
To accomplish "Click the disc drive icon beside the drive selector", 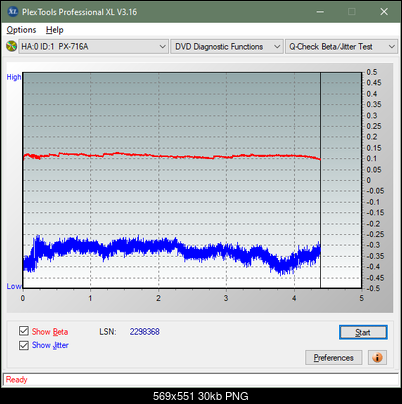I will (11, 46).
